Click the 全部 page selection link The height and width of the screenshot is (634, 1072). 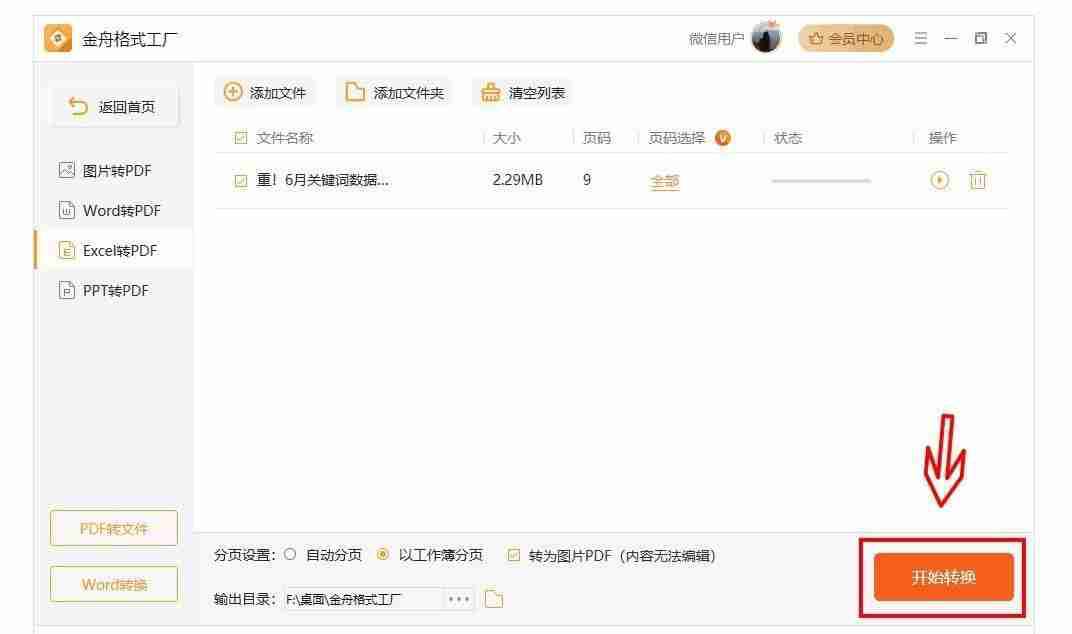coord(665,181)
